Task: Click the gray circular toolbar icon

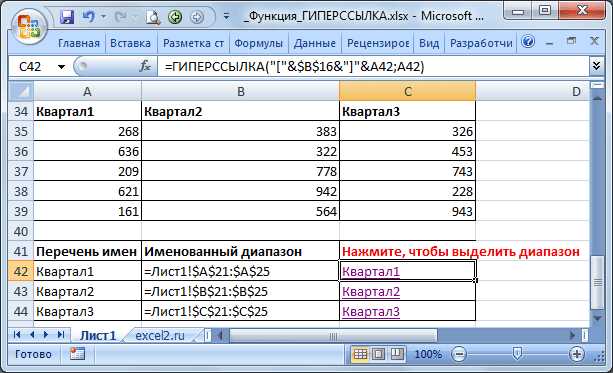Action: click(197, 17)
